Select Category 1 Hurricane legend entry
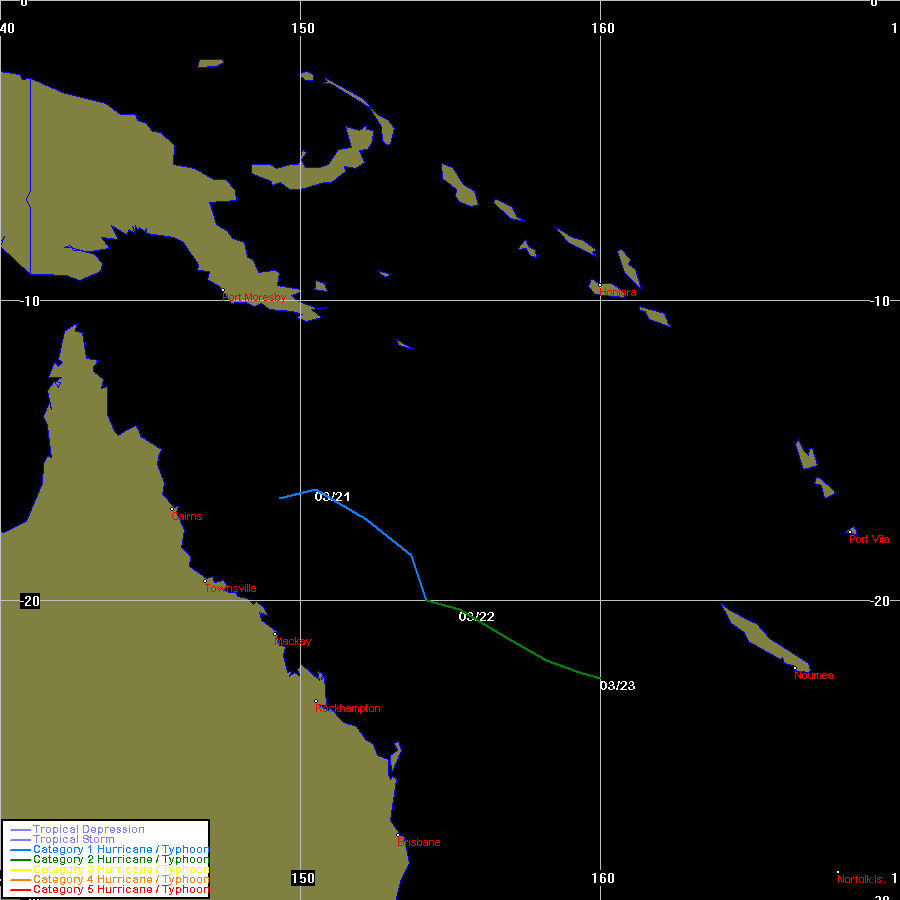 pos(120,849)
